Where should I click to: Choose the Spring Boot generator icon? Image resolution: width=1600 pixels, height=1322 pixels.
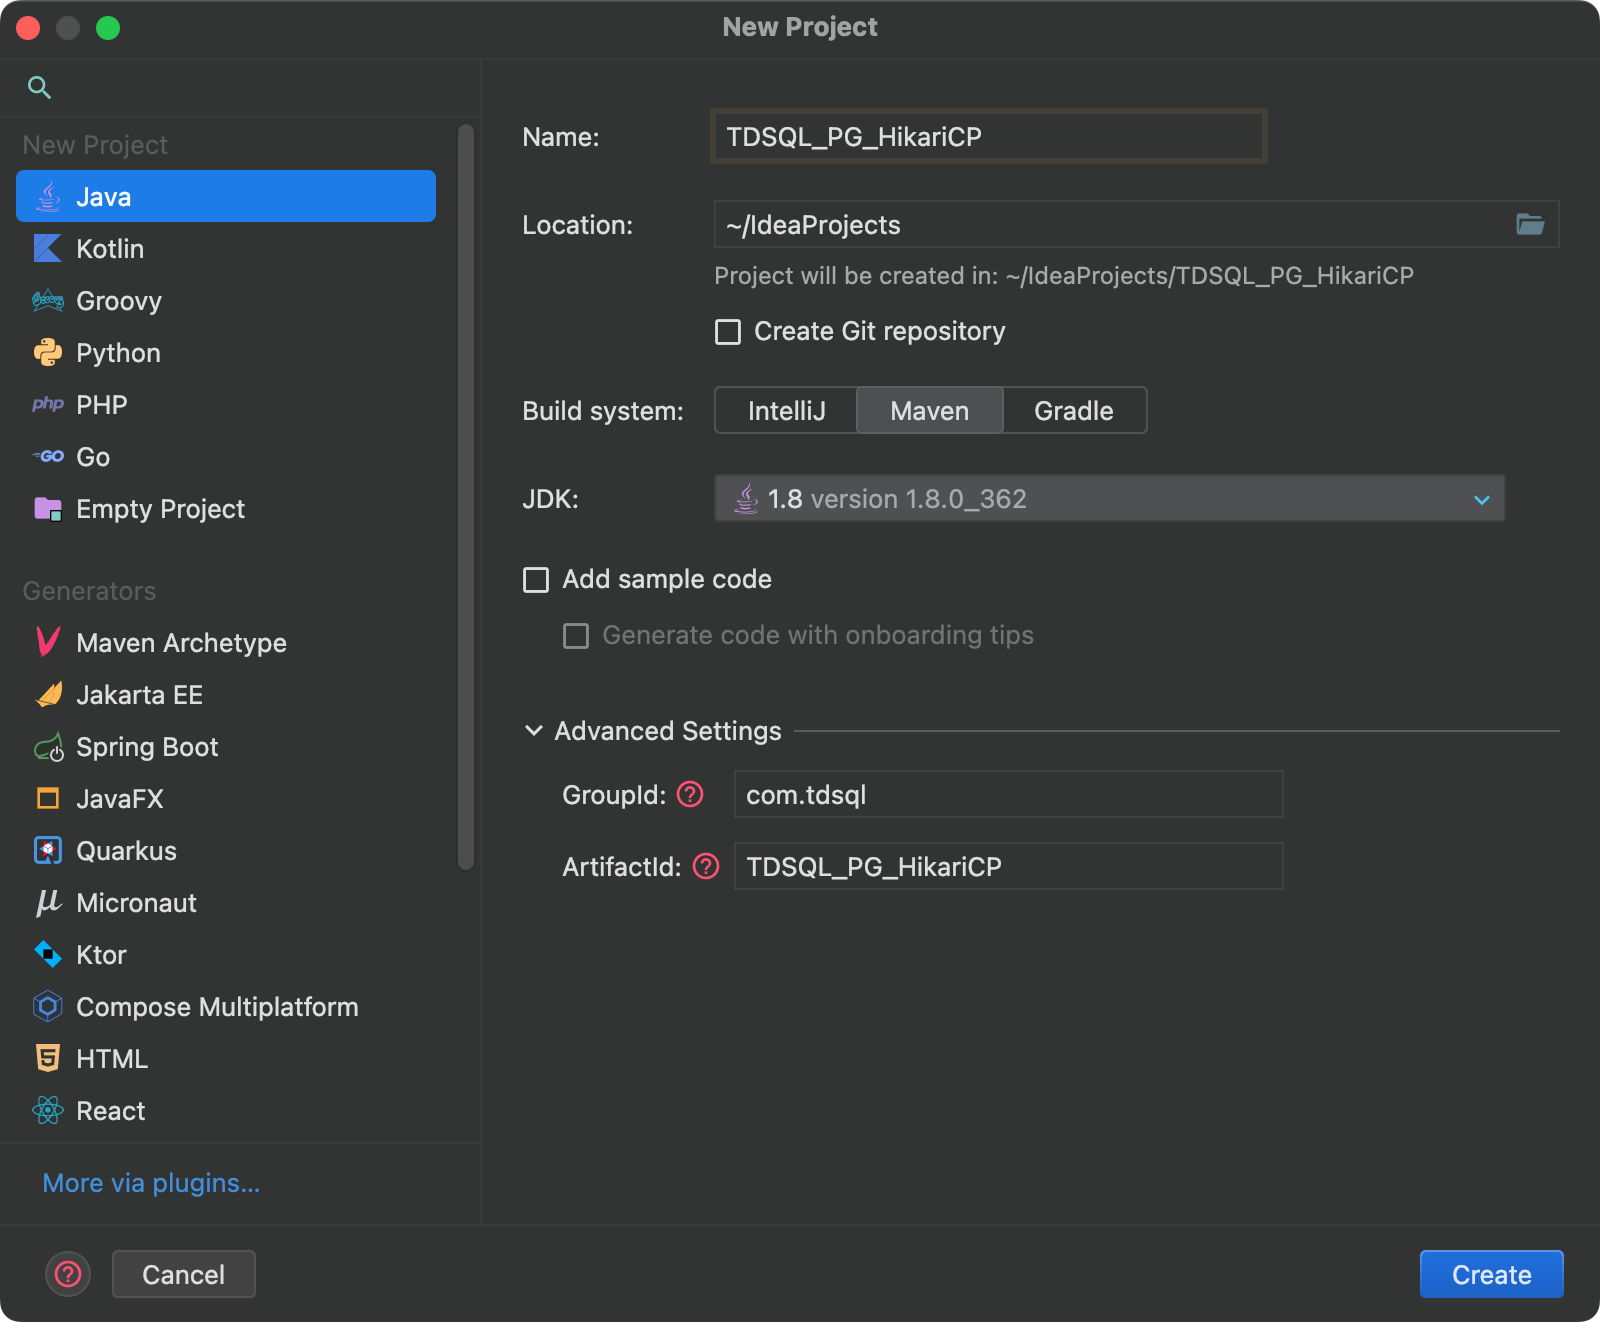click(x=48, y=747)
